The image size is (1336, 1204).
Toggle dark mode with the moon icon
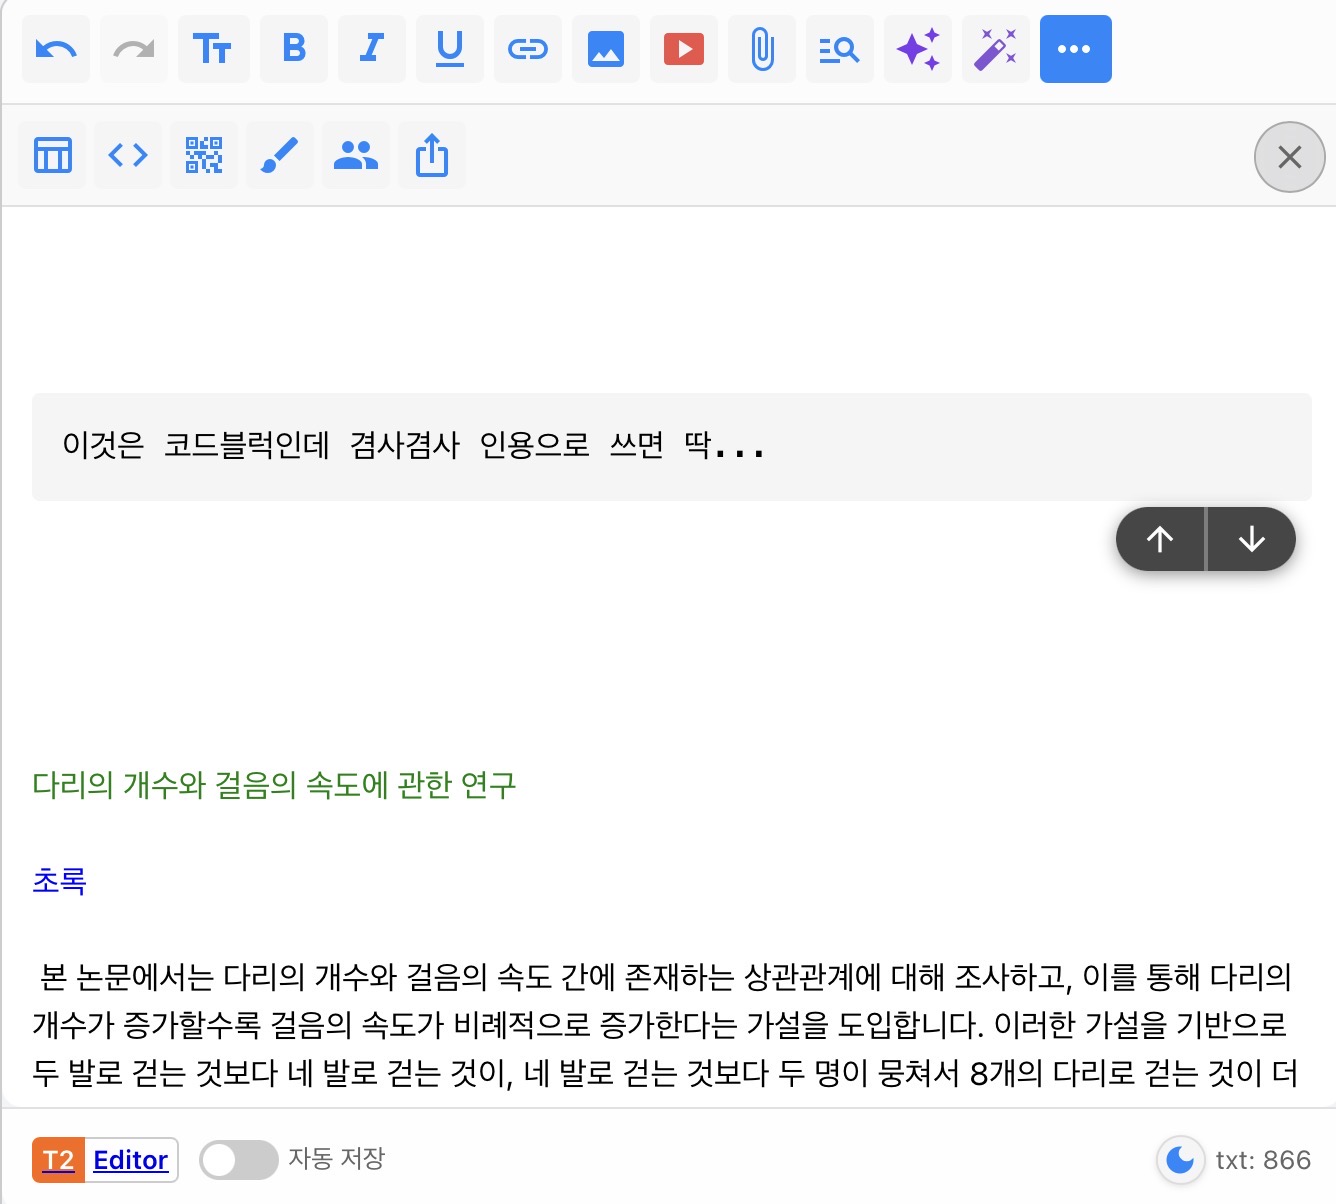[x=1180, y=1160]
